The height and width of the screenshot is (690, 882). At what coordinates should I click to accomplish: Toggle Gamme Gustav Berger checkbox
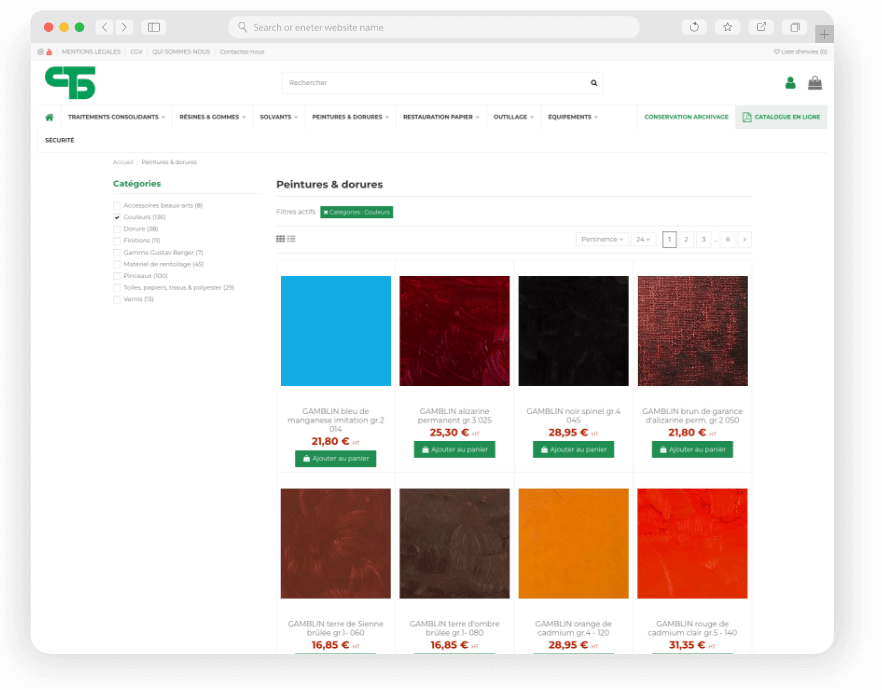pyautogui.click(x=117, y=252)
